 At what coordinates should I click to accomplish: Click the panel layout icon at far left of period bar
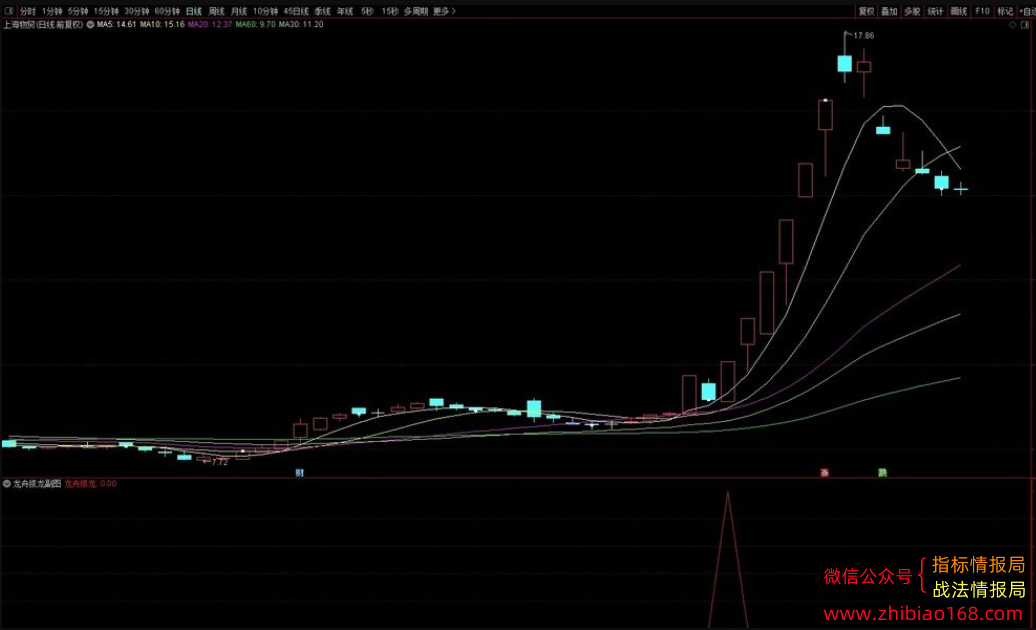pyautogui.click(x=9, y=11)
